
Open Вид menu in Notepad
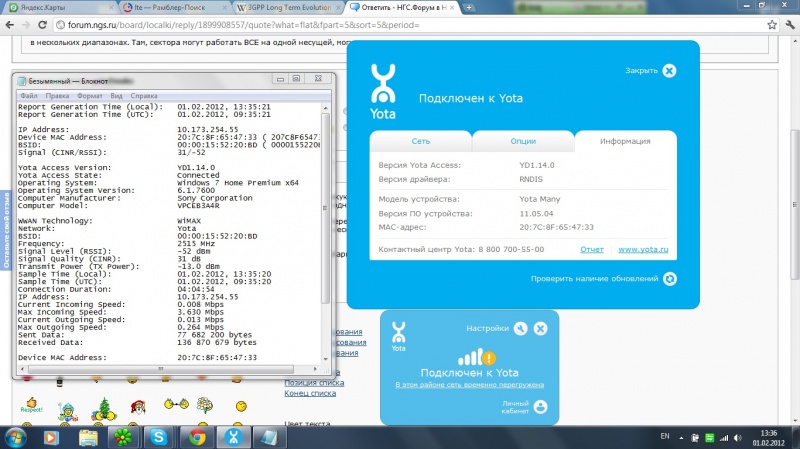[x=116, y=95]
